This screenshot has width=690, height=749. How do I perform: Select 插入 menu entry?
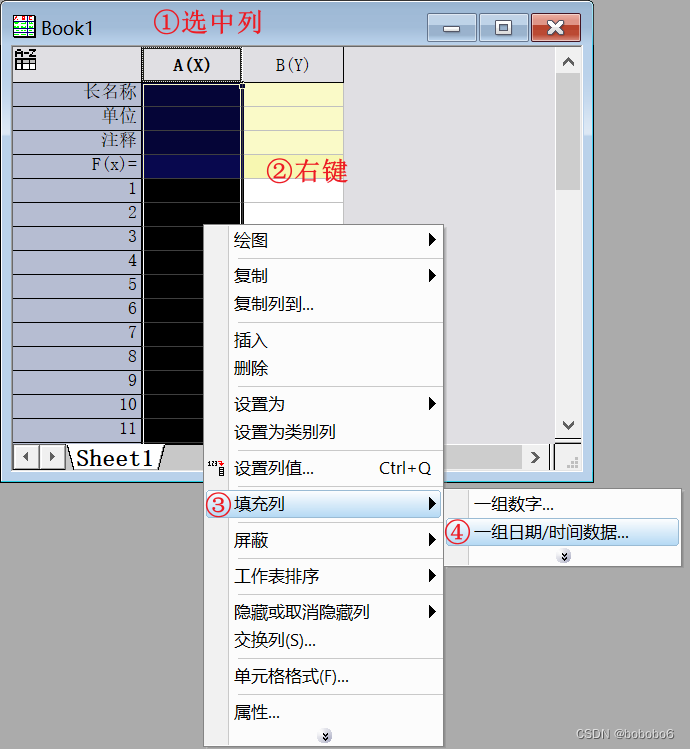click(x=324, y=341)
